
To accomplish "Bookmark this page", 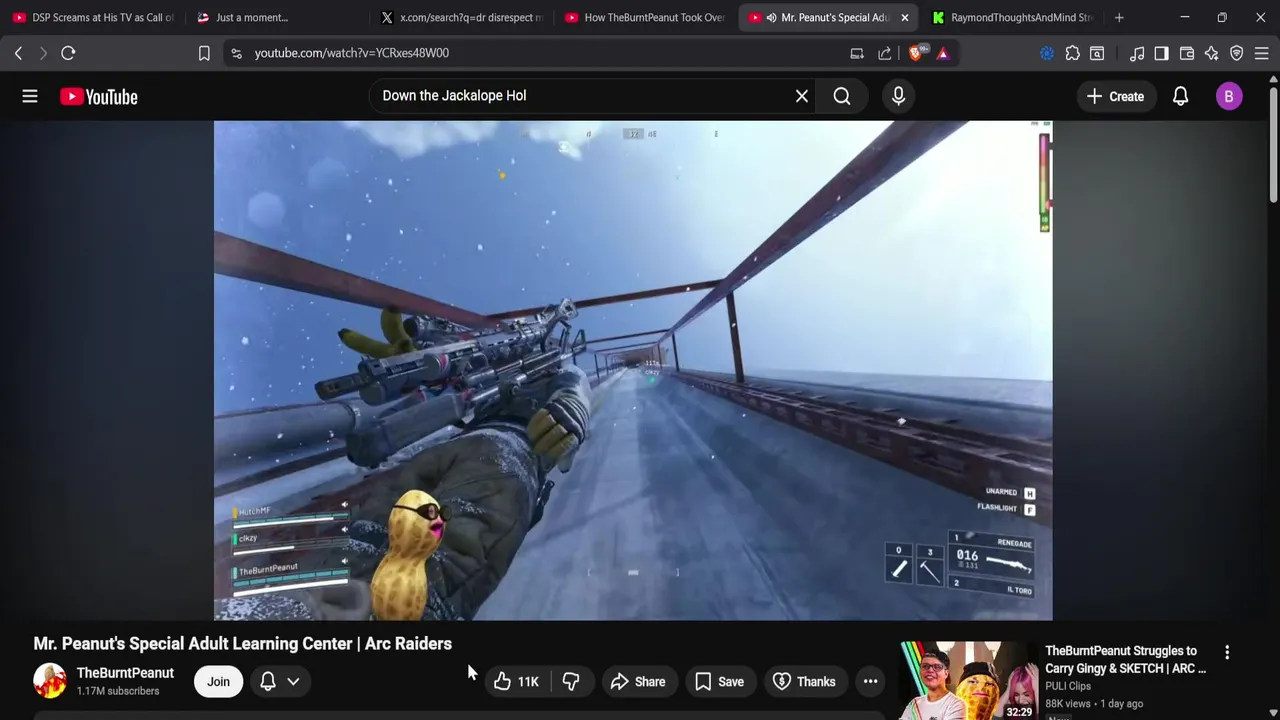I will (x=204, y=53).
